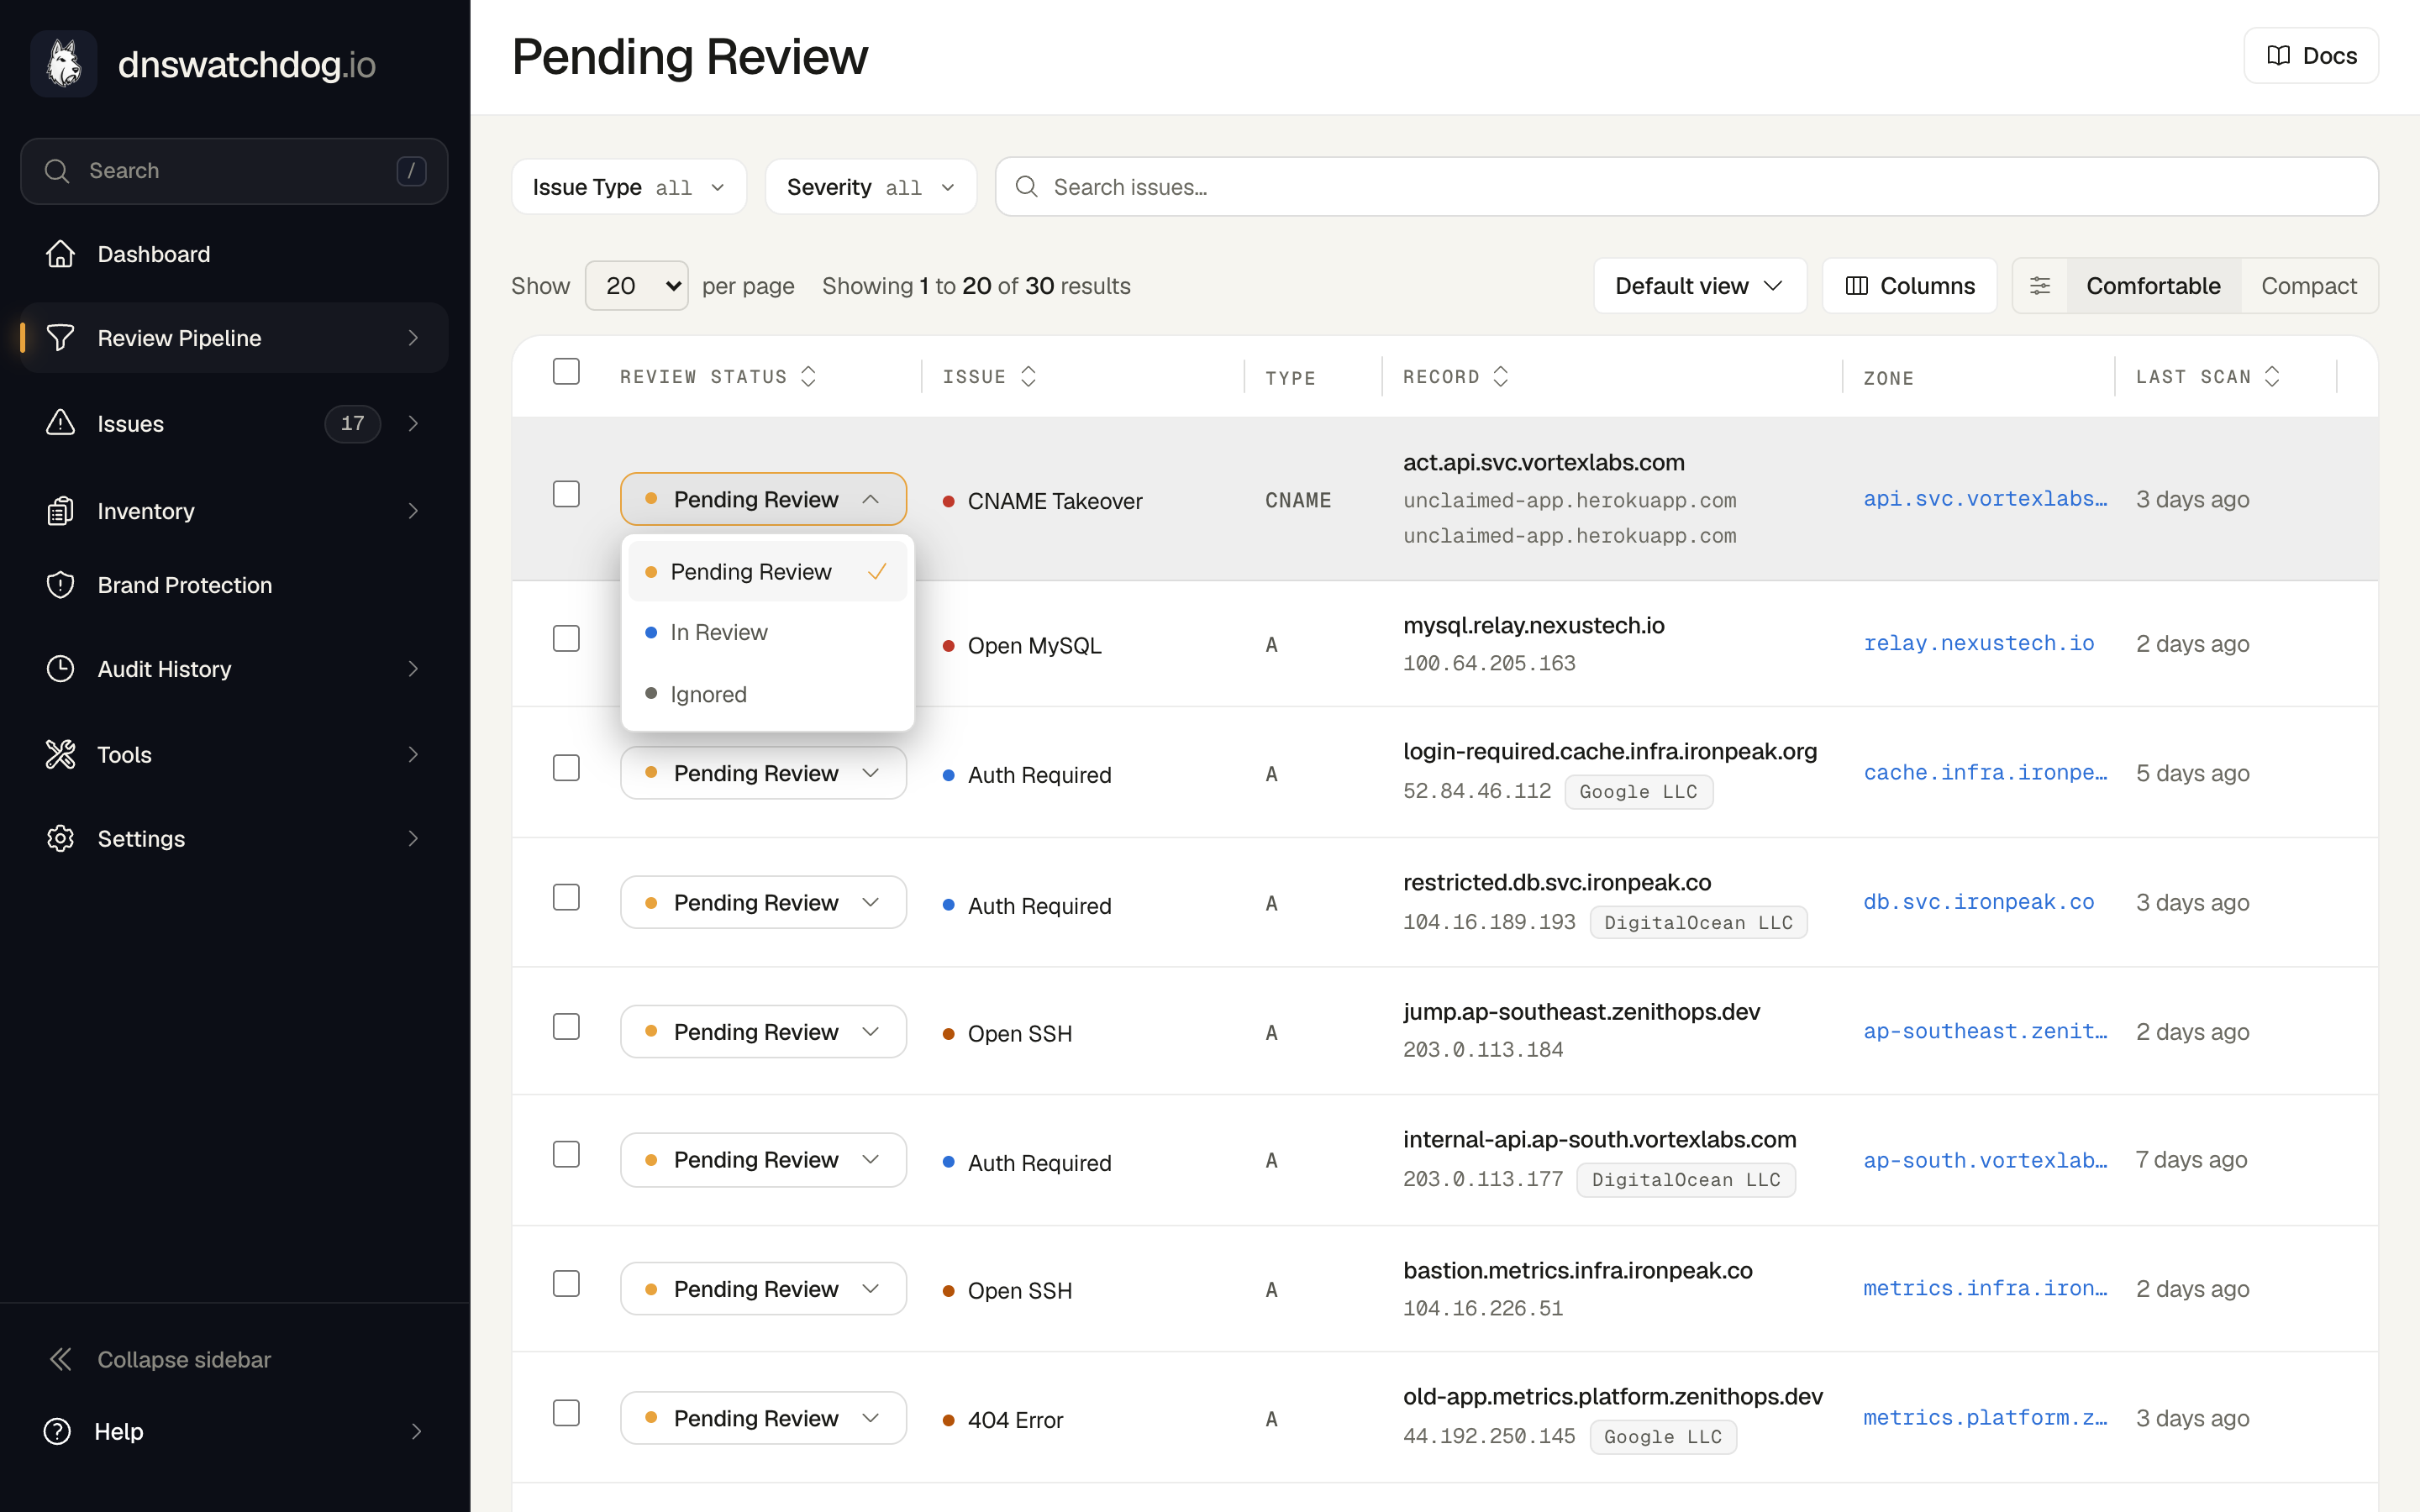This screenshot has height=1512, width=2420.
Task: Open the rows per page selector
Action: pyautogui.click(x=636, y=286)
